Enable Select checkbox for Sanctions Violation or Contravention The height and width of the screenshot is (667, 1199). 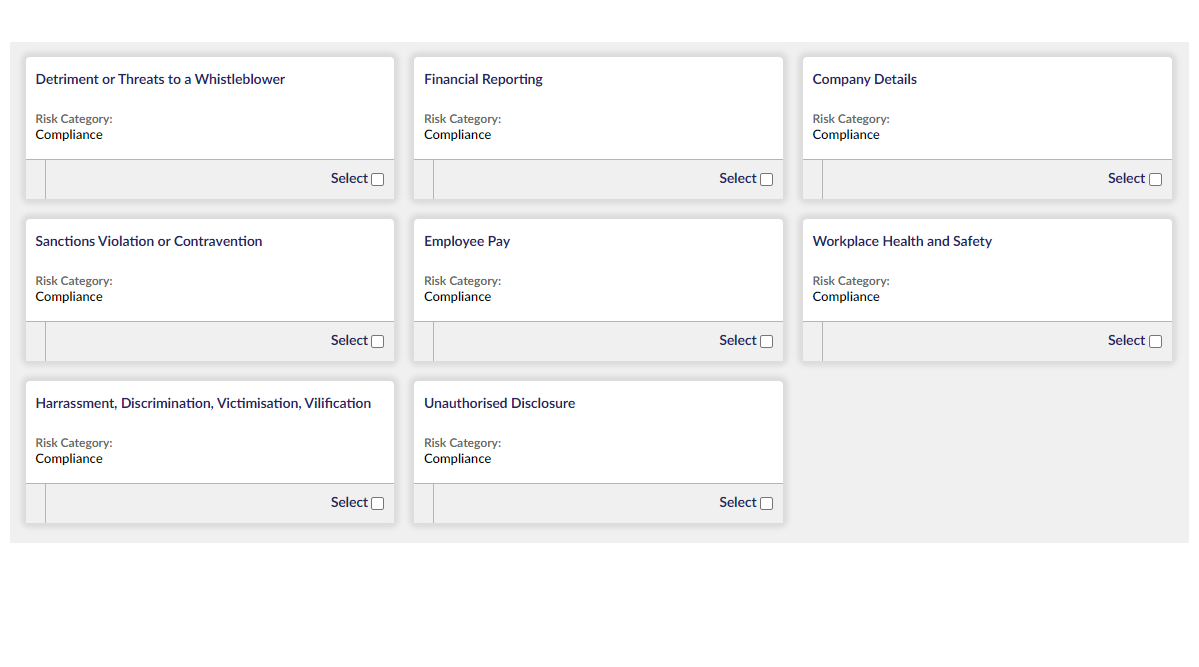pyautogui.click(x=377, y=342)
